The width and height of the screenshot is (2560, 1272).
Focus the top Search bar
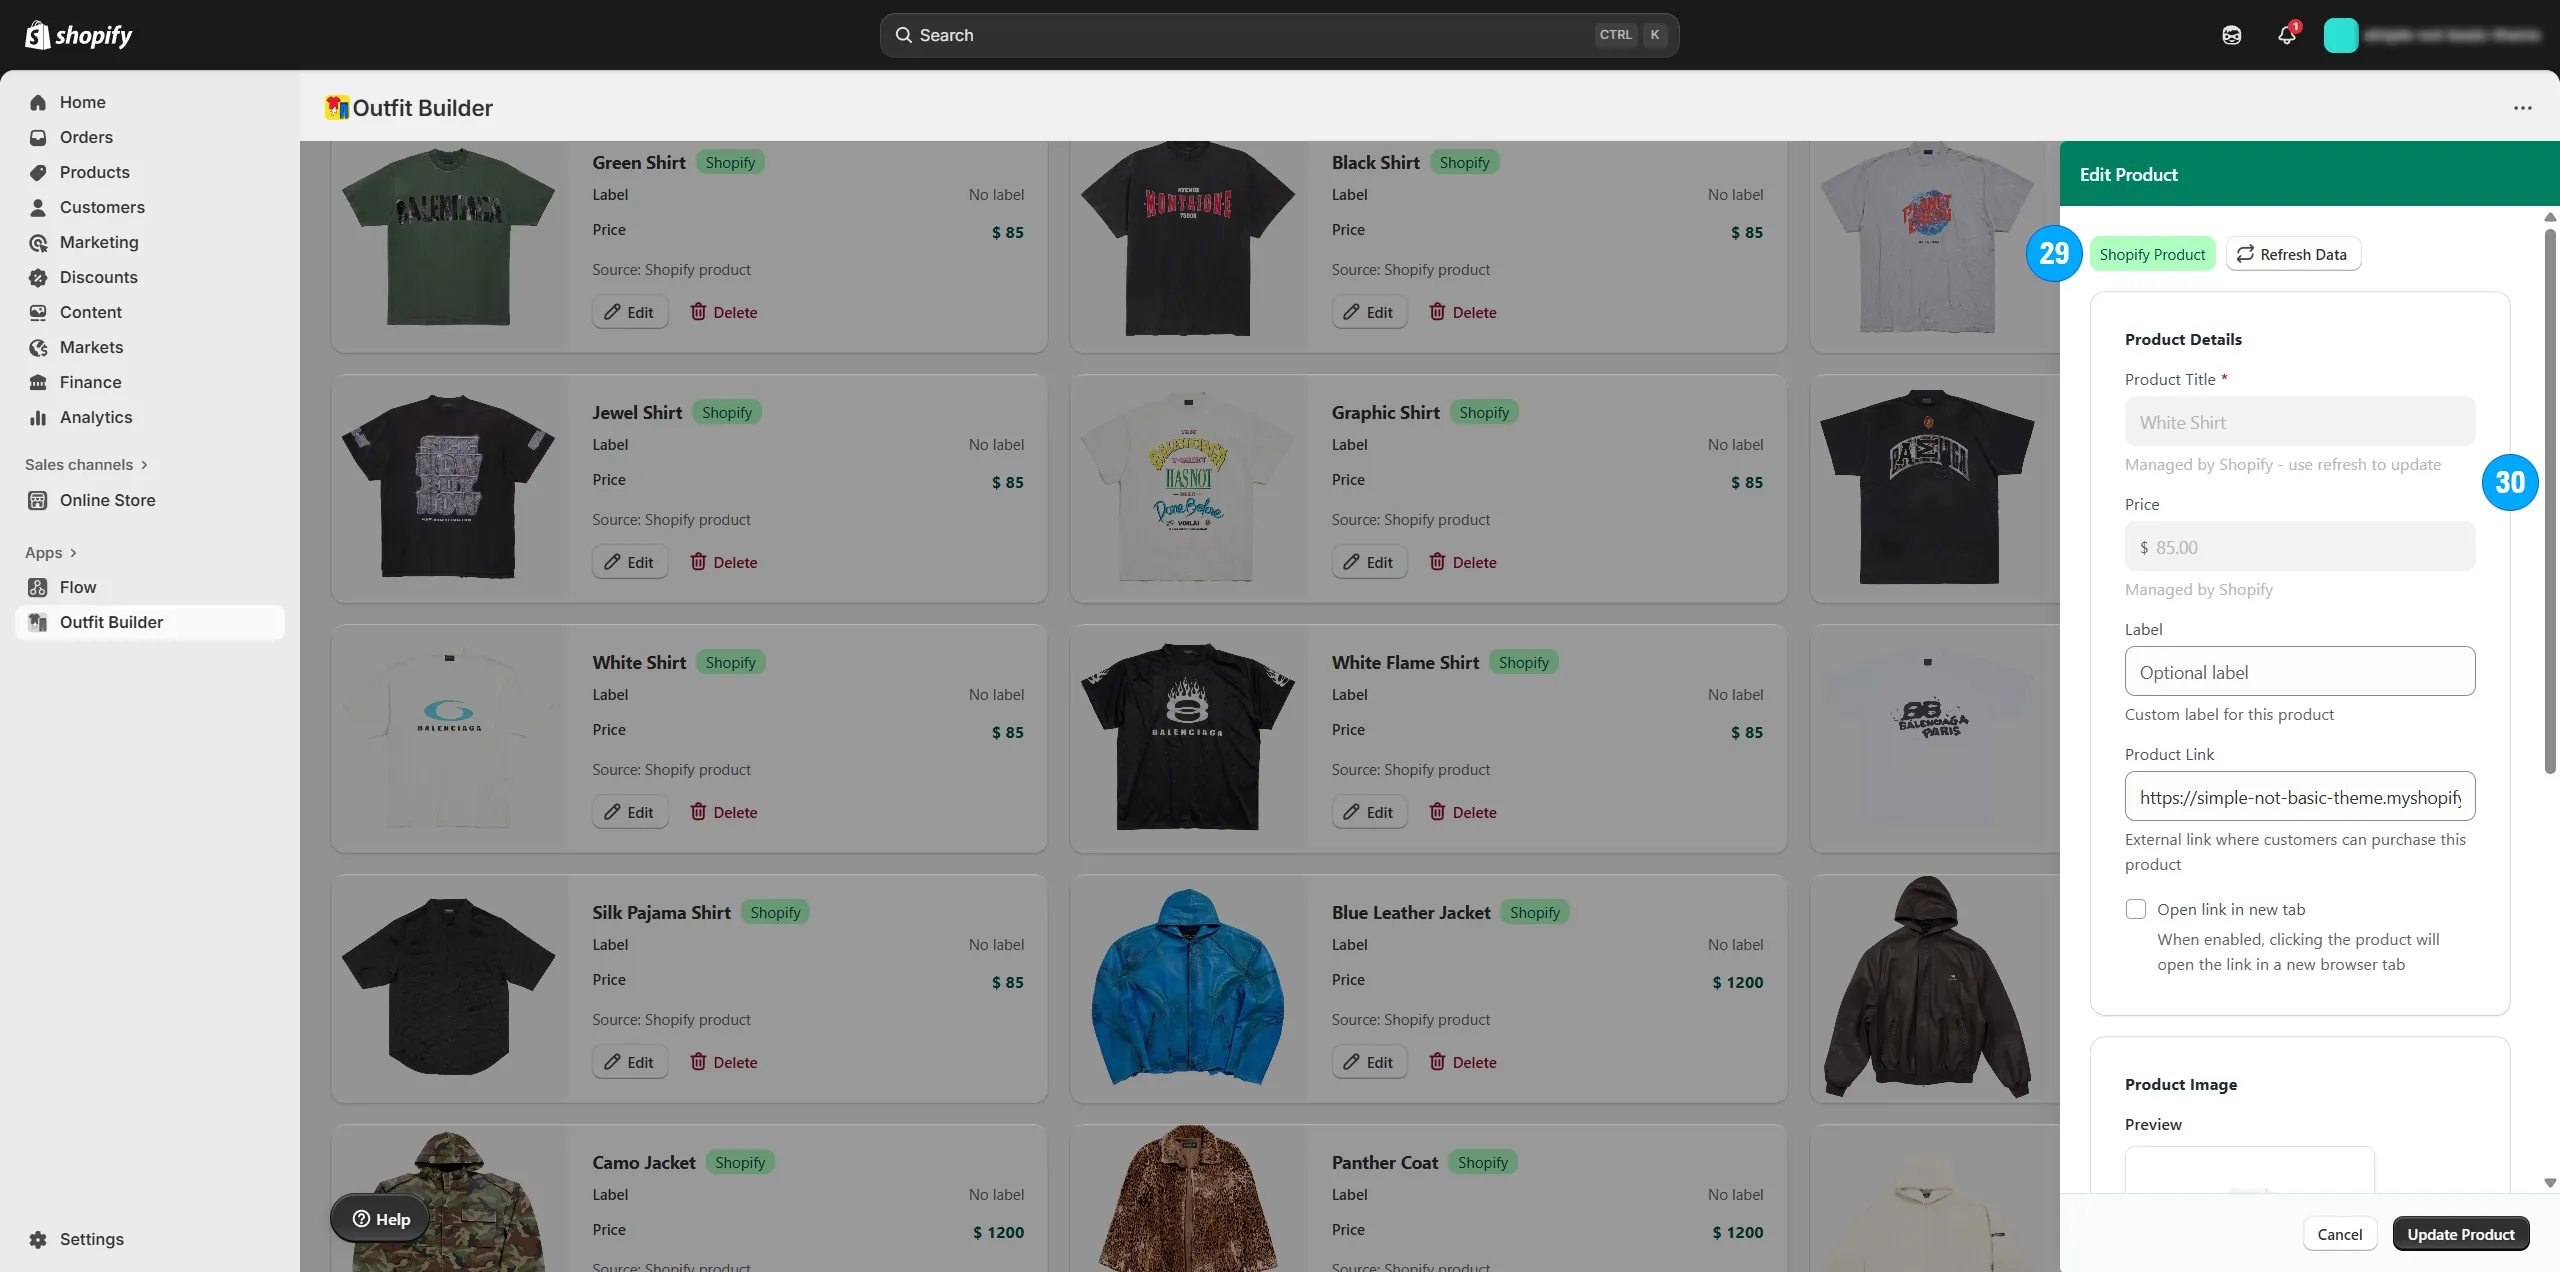point(1279,35)
